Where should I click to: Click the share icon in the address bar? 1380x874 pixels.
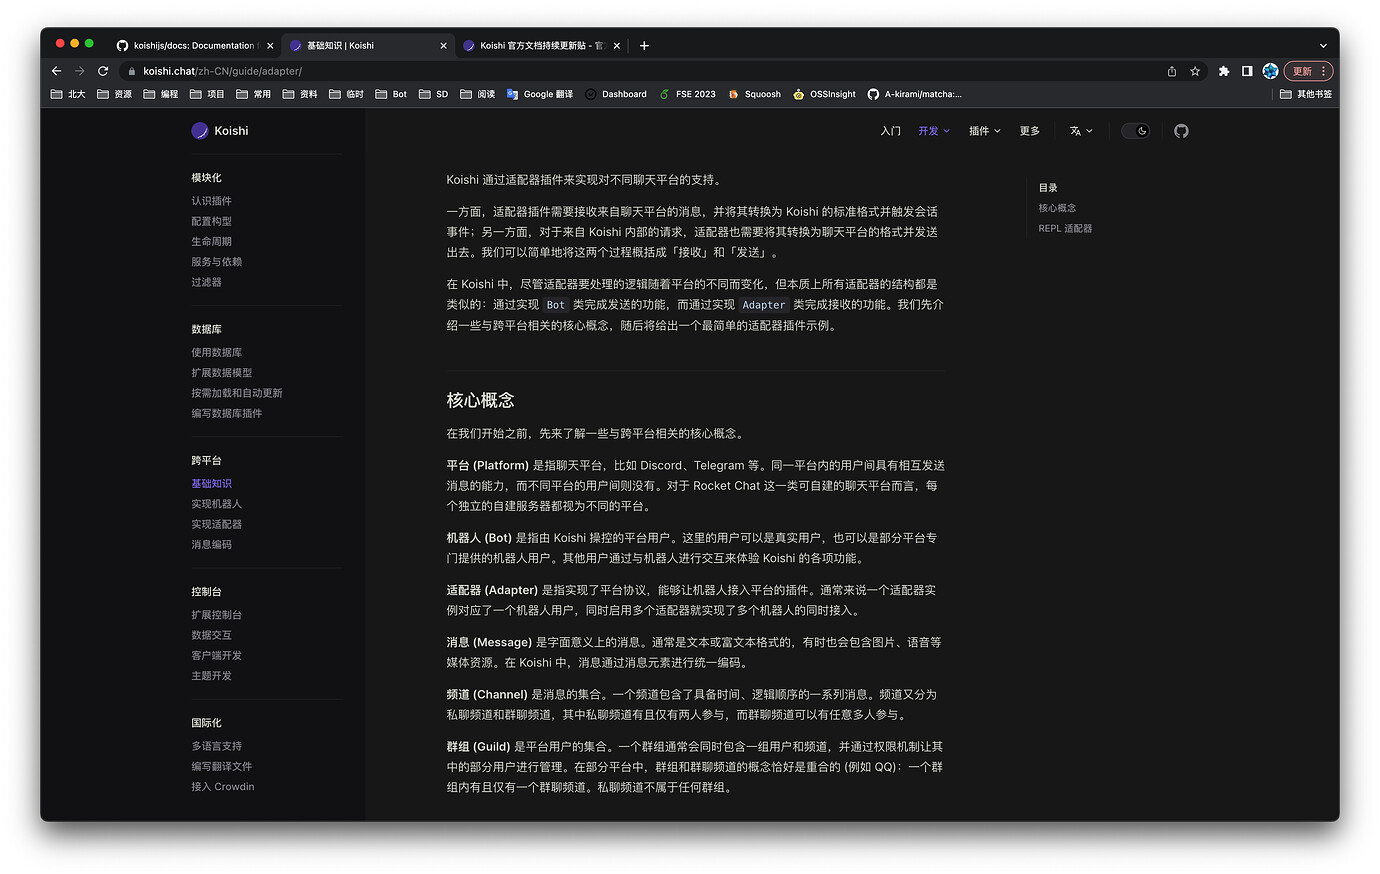pyautogui.click(x=1170, y=71)
